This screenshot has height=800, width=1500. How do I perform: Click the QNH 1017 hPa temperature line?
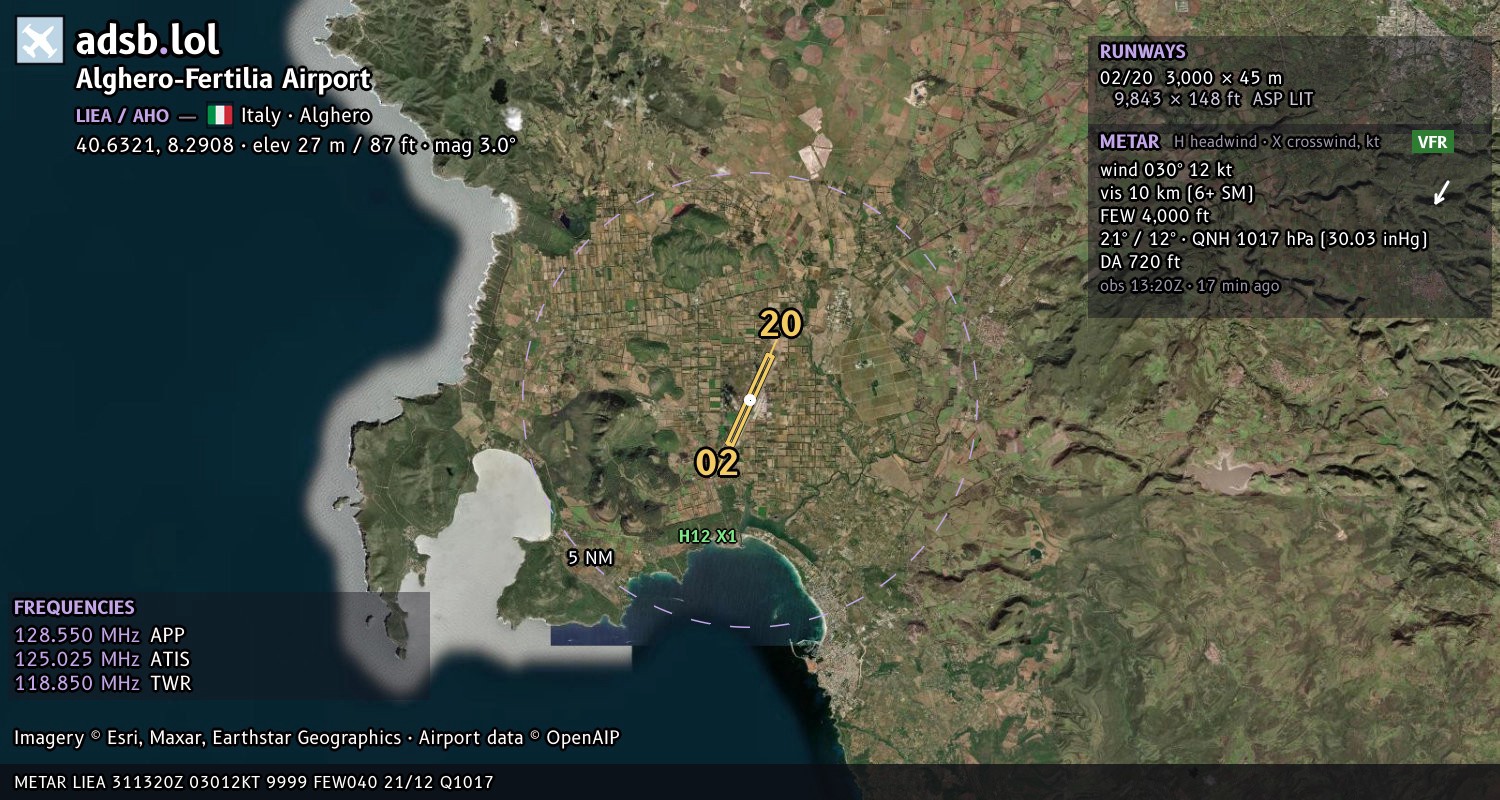(1263, 239)
